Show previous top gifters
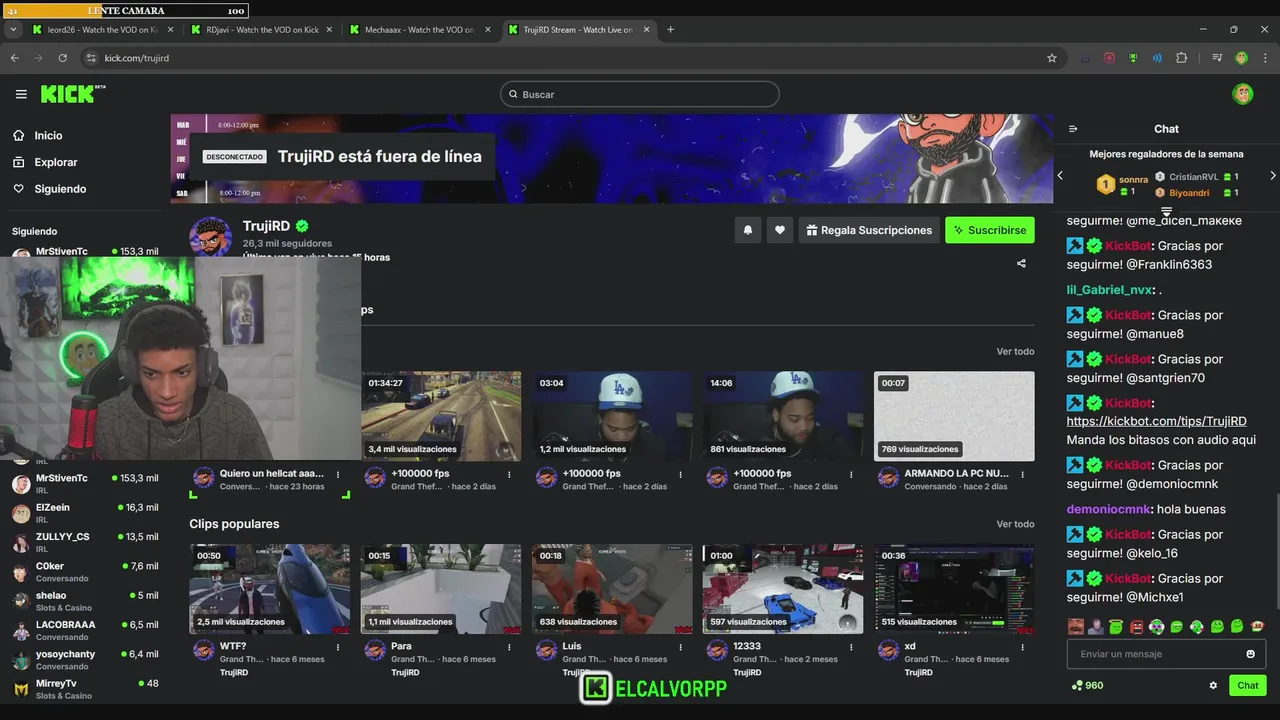 tap(1061, 175)
